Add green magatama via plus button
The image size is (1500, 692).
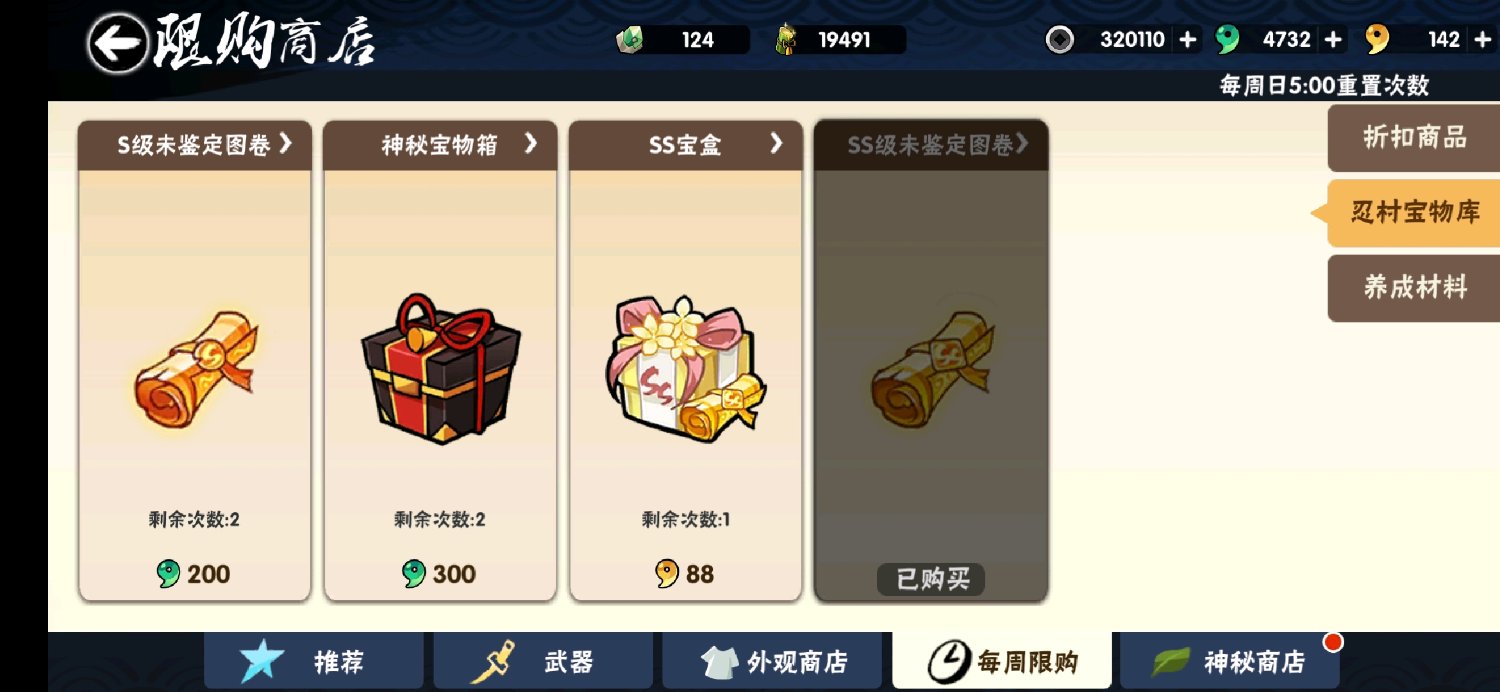1333,40
